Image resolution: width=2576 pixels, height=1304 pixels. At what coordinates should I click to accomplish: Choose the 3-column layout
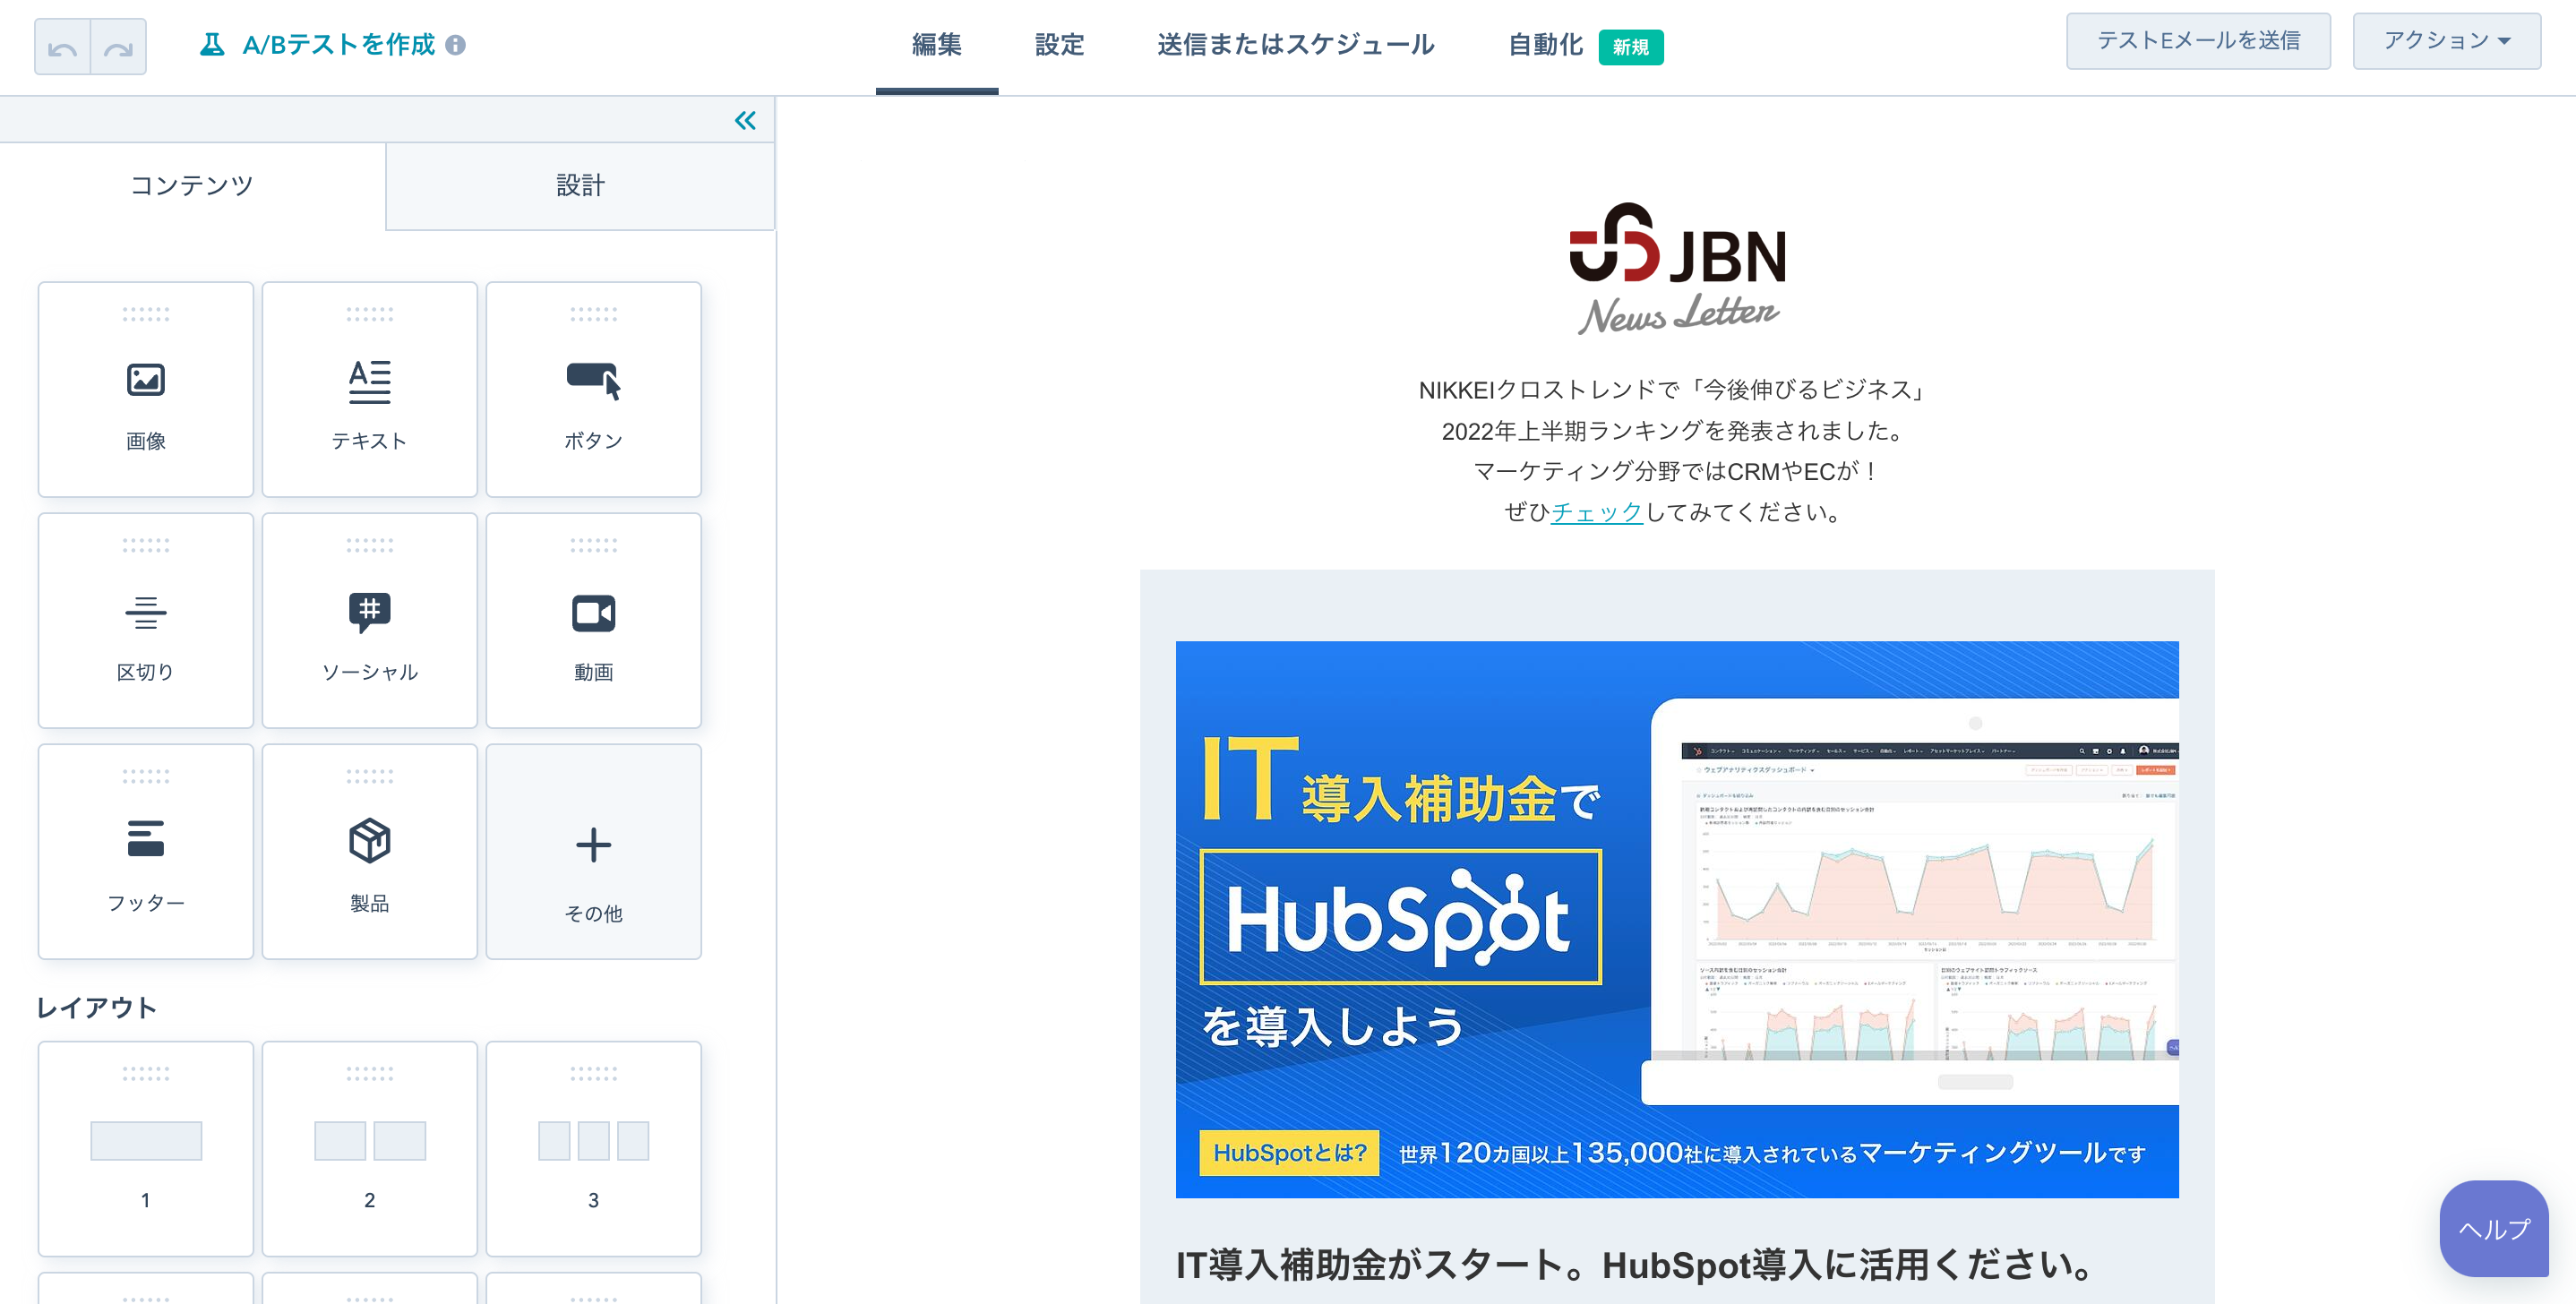point(594,1148)
